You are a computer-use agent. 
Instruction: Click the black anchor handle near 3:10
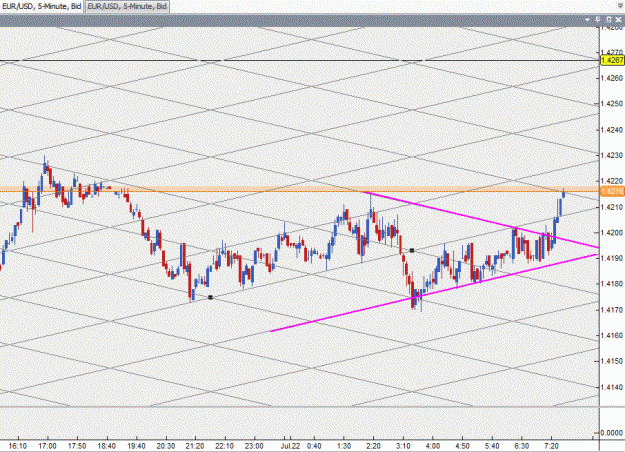pyautogui.click(x=412, y=250)
